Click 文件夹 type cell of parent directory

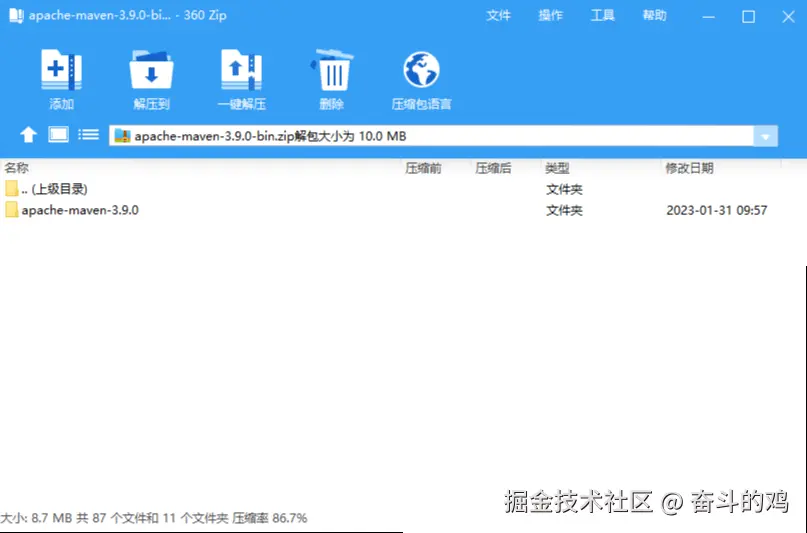[x=564, y=189]
